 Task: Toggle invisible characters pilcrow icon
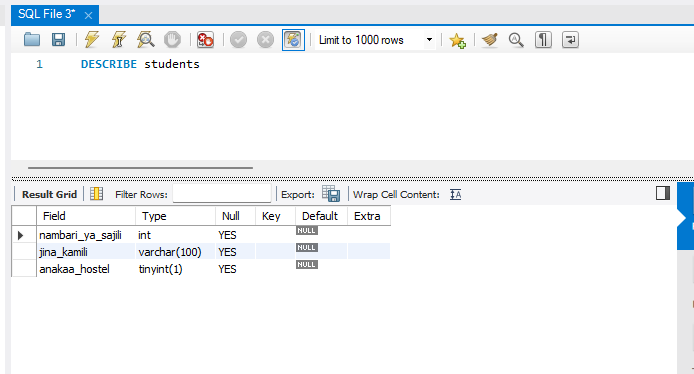[543, 40]
